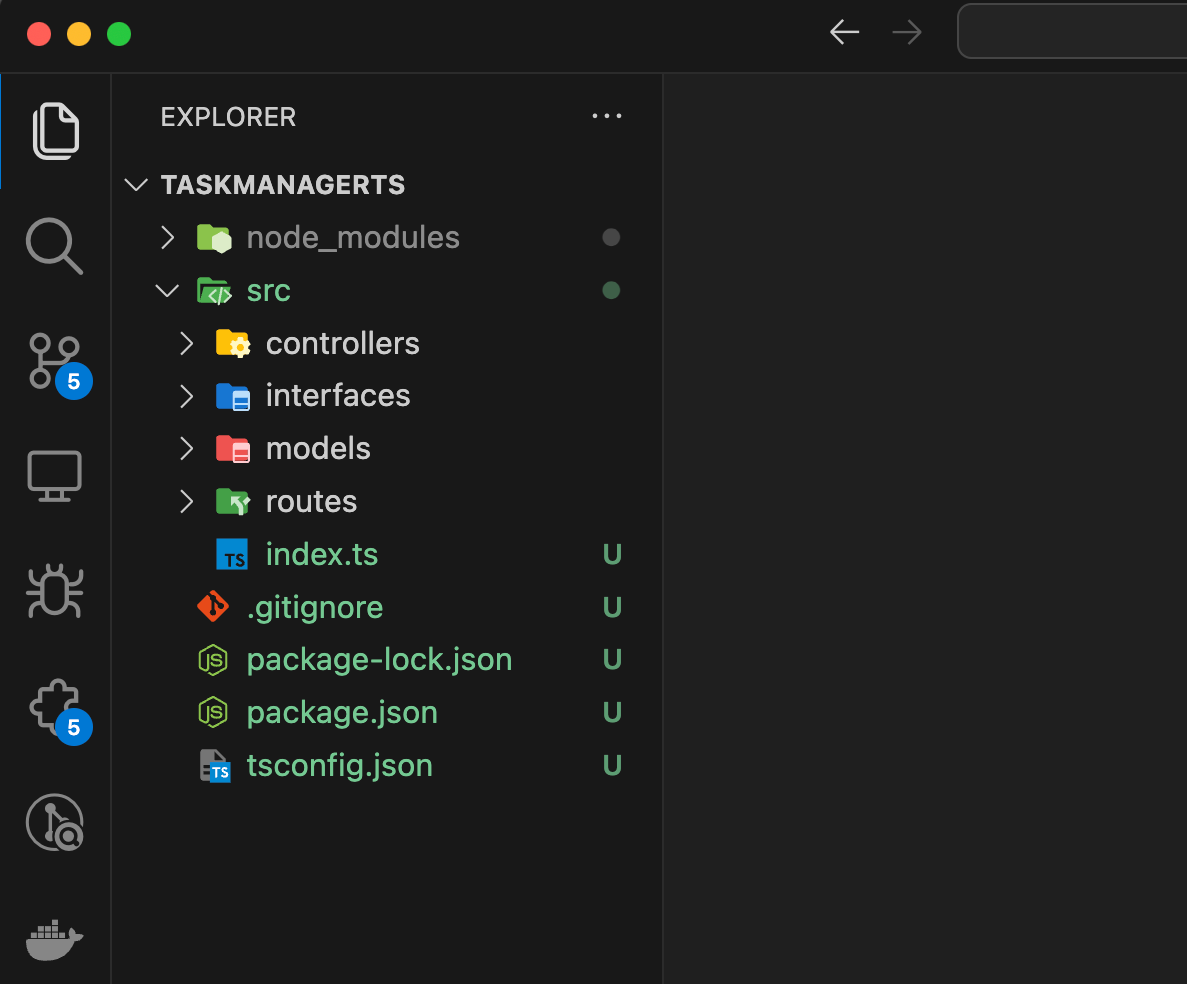This screenshot has width=1187, height=984.
Task: Open the Remote Explorer view
Action: 55,476
